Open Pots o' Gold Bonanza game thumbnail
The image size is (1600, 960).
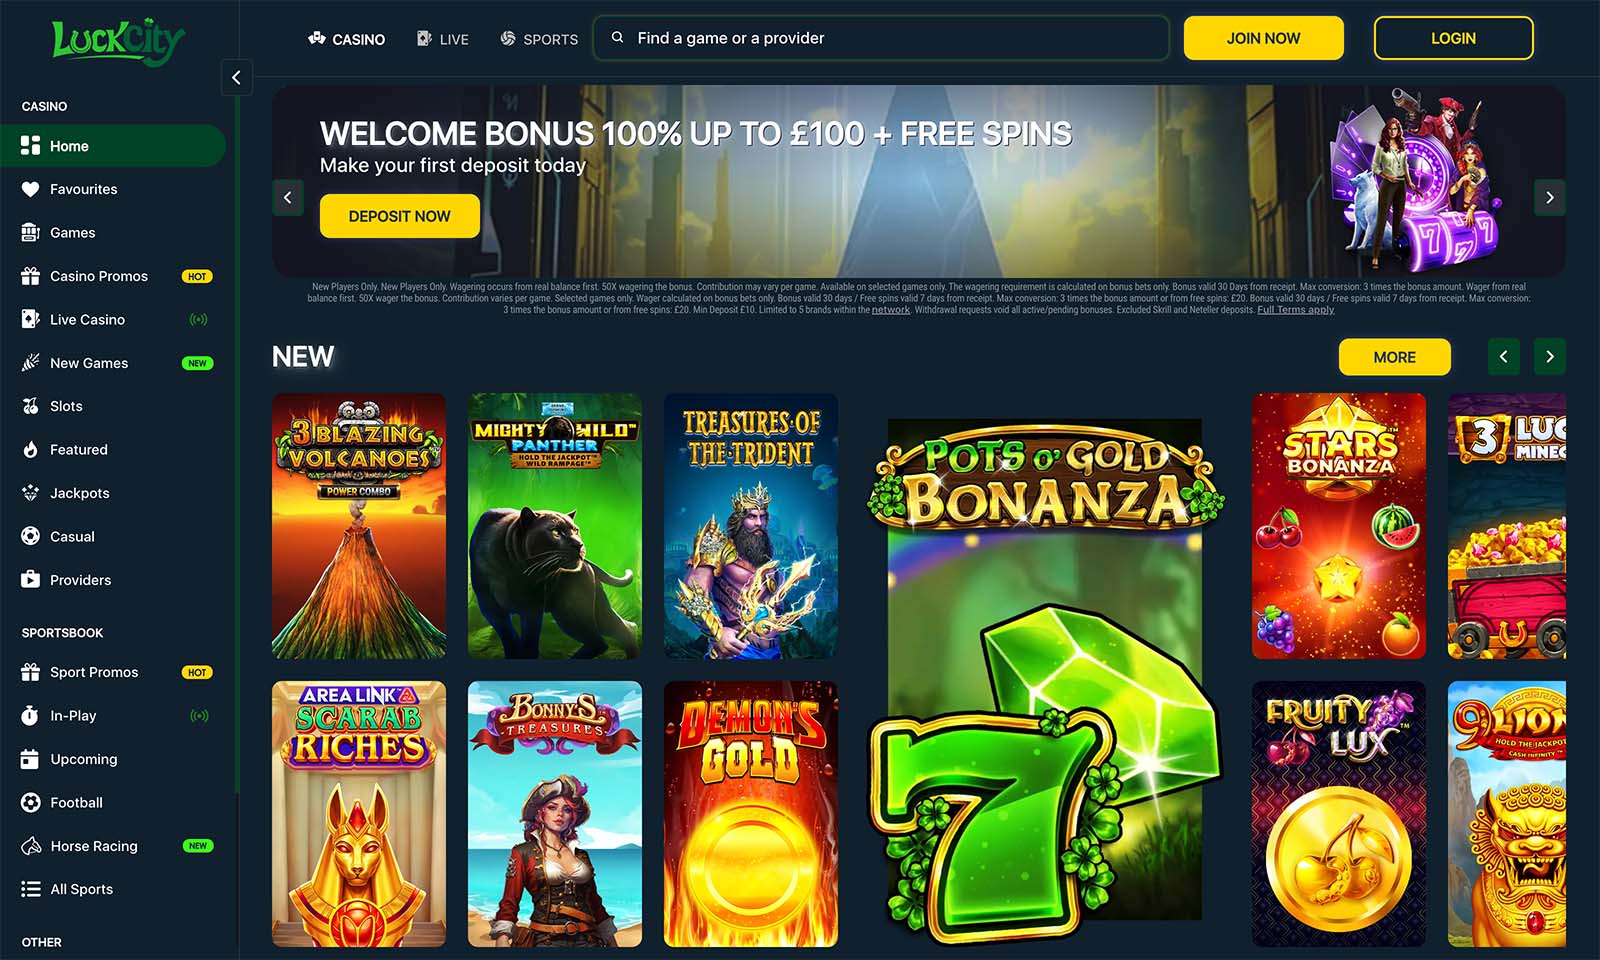point(1045,670)
